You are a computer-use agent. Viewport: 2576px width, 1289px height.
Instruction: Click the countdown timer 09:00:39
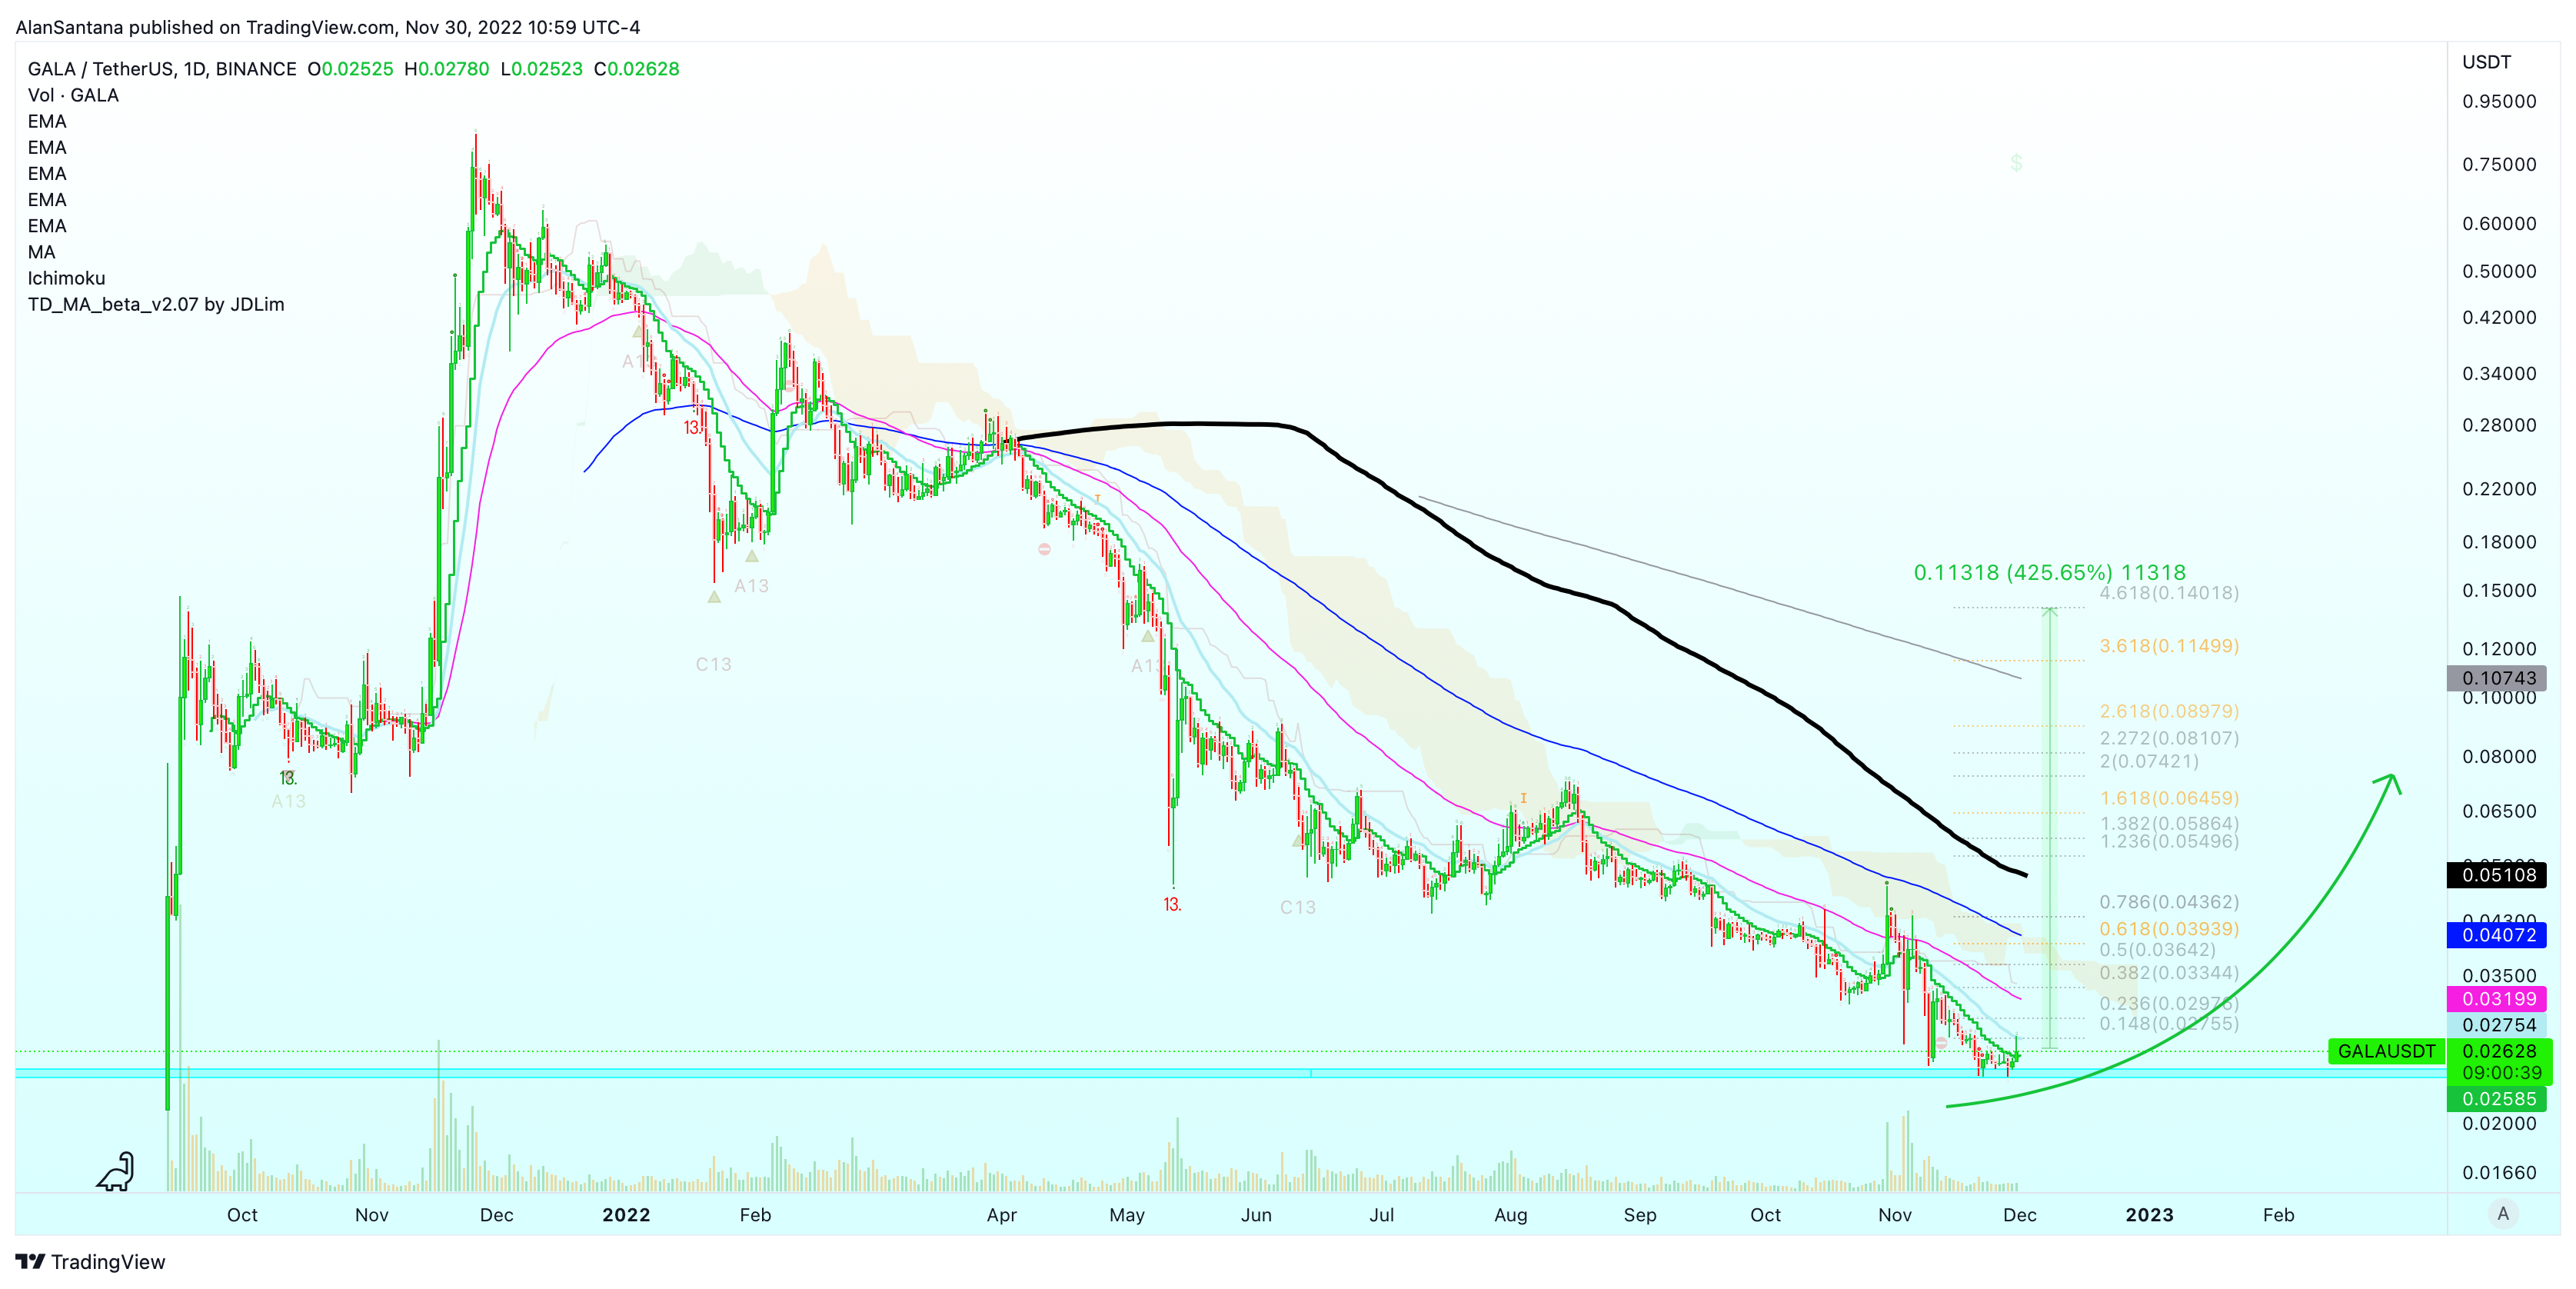pos(2501,1073)
